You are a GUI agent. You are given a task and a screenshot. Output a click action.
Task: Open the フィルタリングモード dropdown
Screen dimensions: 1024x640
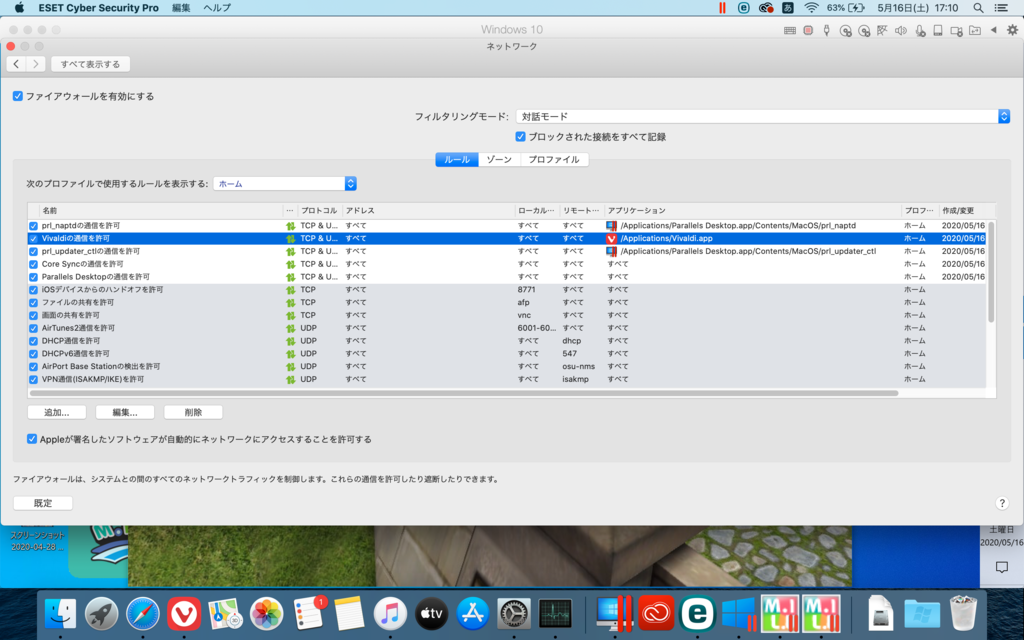click(x=762, y=117)
